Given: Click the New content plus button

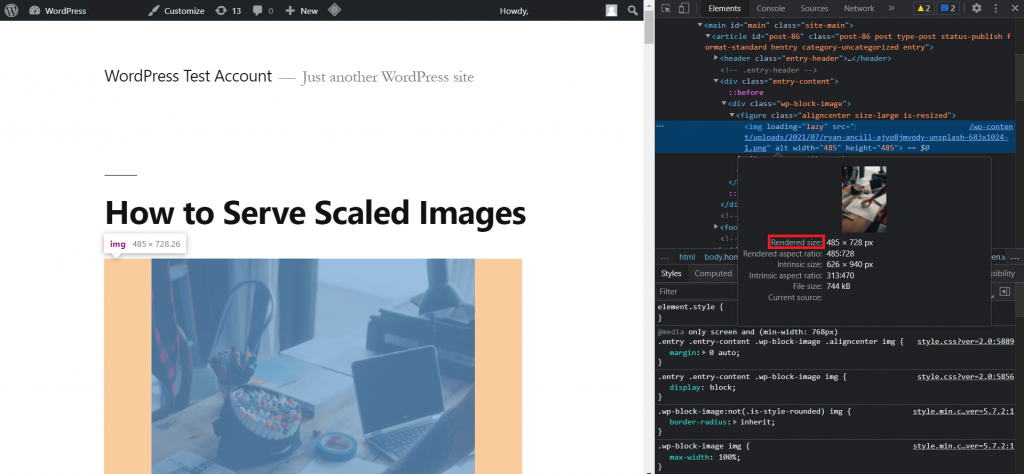Looking at the screenshot, I should click(301, 10).
